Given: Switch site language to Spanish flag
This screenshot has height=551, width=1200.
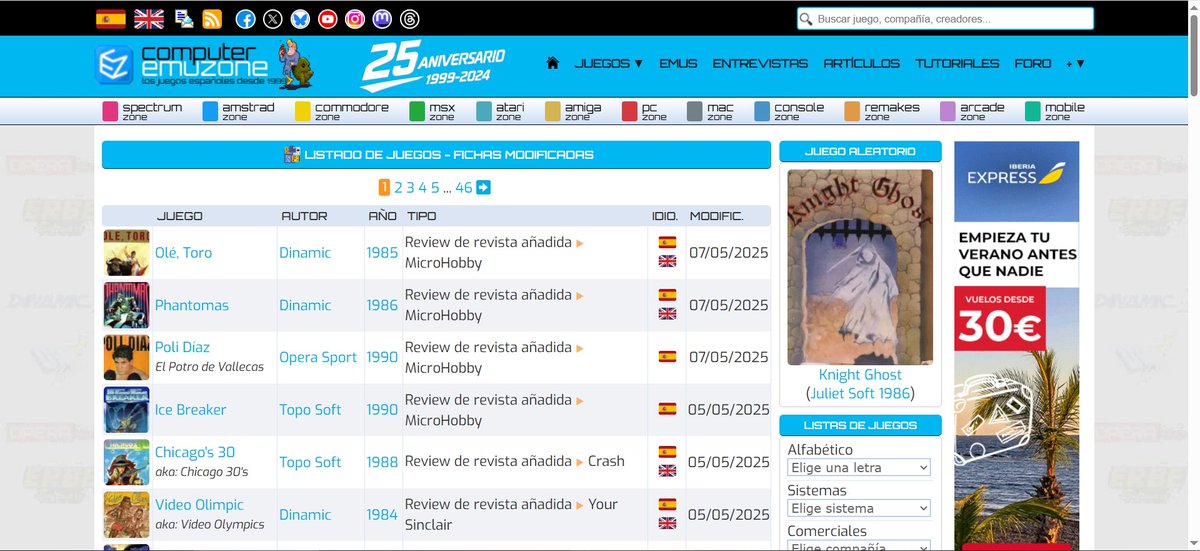Looking at the screenshot, I should (x=110, y=18).
